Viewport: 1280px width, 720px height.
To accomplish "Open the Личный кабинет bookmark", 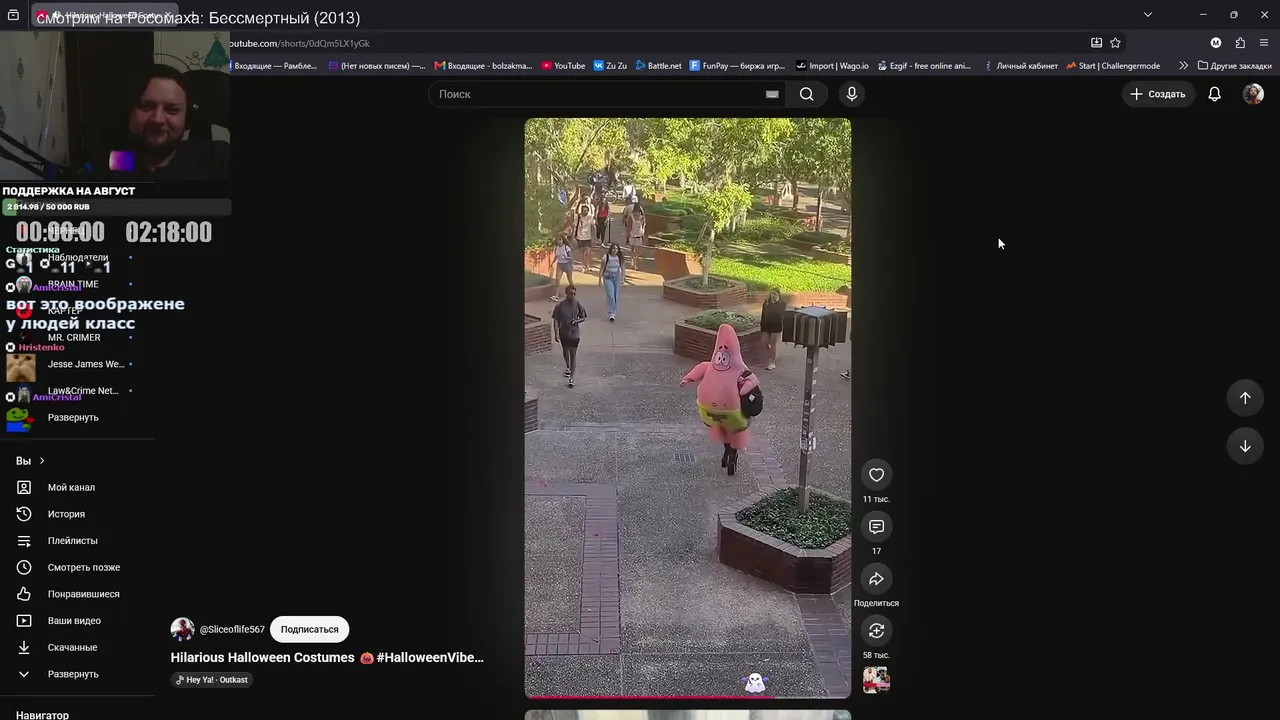I will tap(1020, 66).
